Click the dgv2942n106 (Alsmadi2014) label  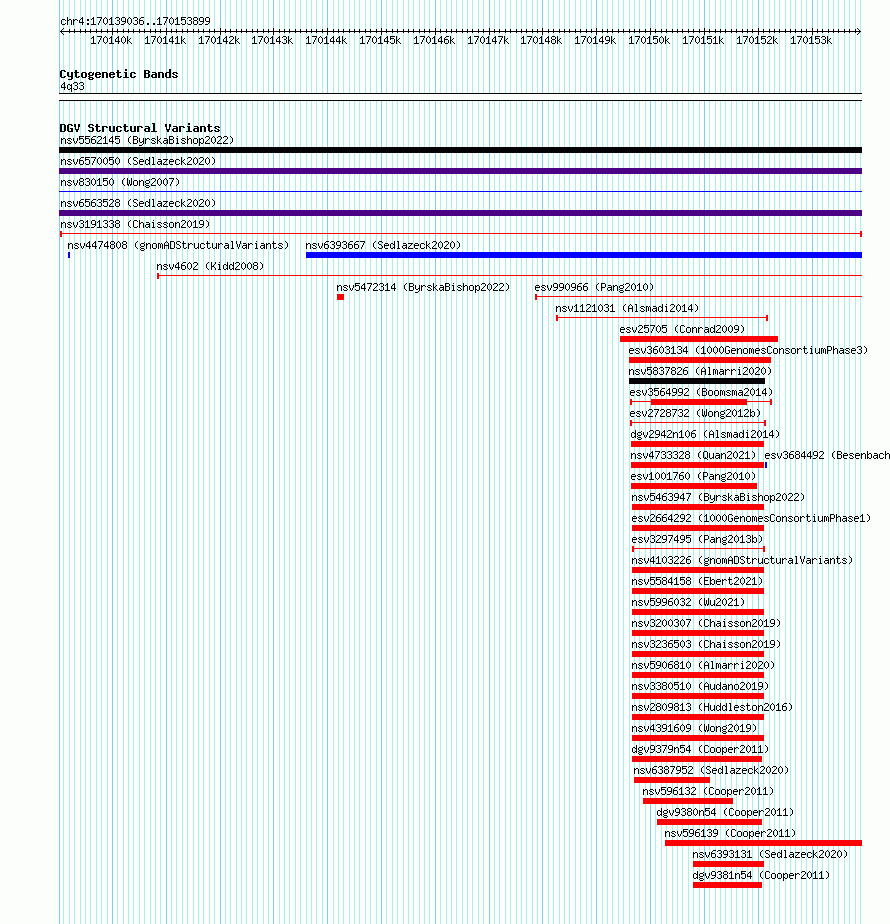click(x=705, y=434)
